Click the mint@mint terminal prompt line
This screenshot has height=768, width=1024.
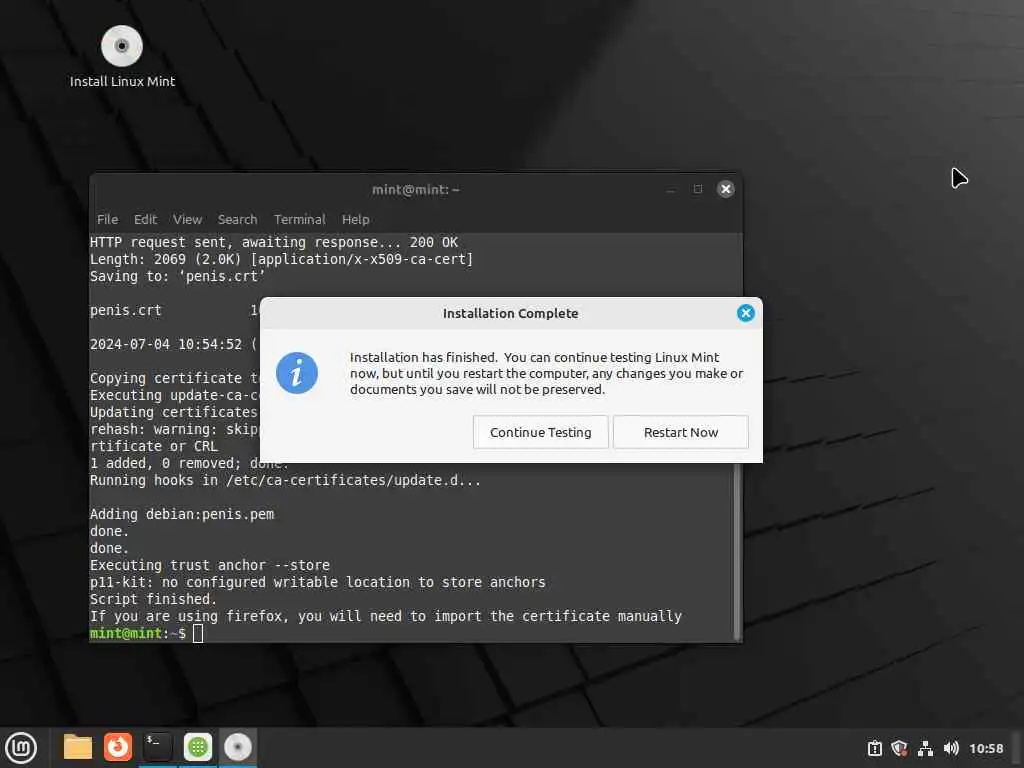point(147,633)
